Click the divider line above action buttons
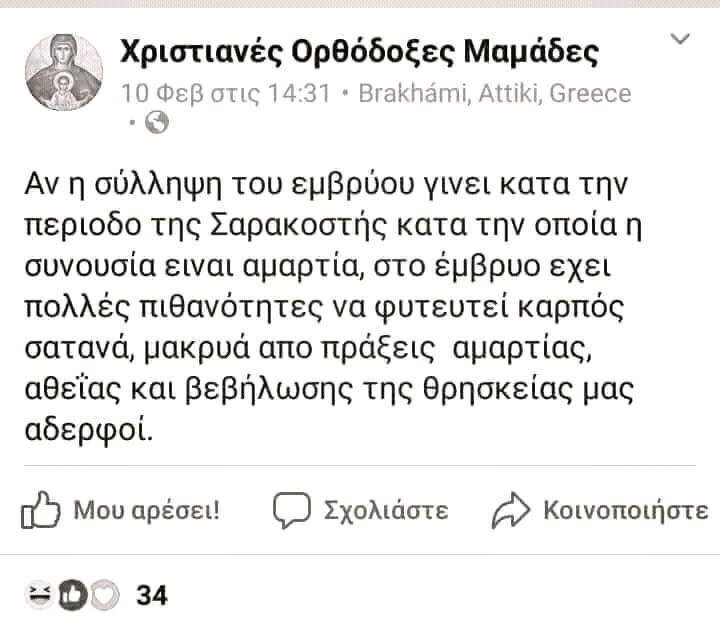This screenshot has height=628, width=720. pyautogui.click(x=360, y=465)
